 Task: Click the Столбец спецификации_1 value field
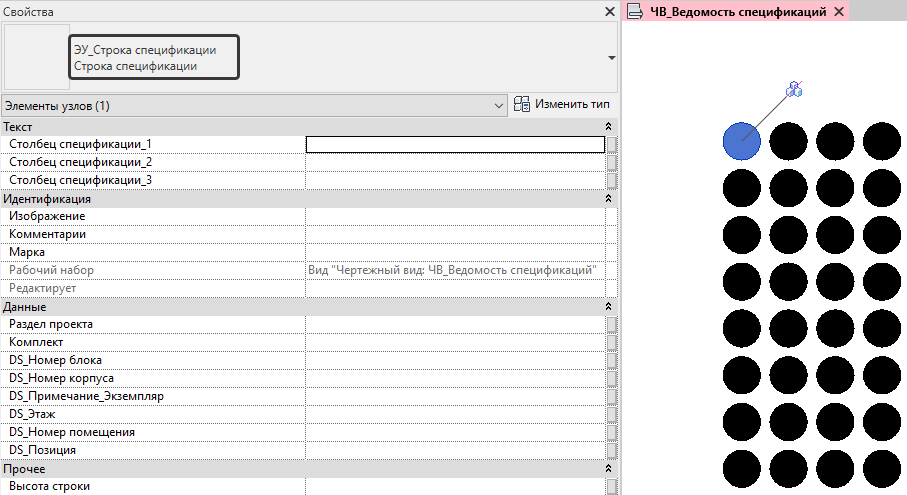(455, 144)
